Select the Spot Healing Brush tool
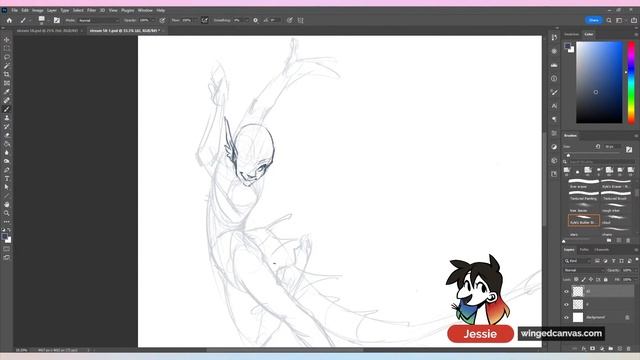 pyautogui.click(x=7, y=100)
